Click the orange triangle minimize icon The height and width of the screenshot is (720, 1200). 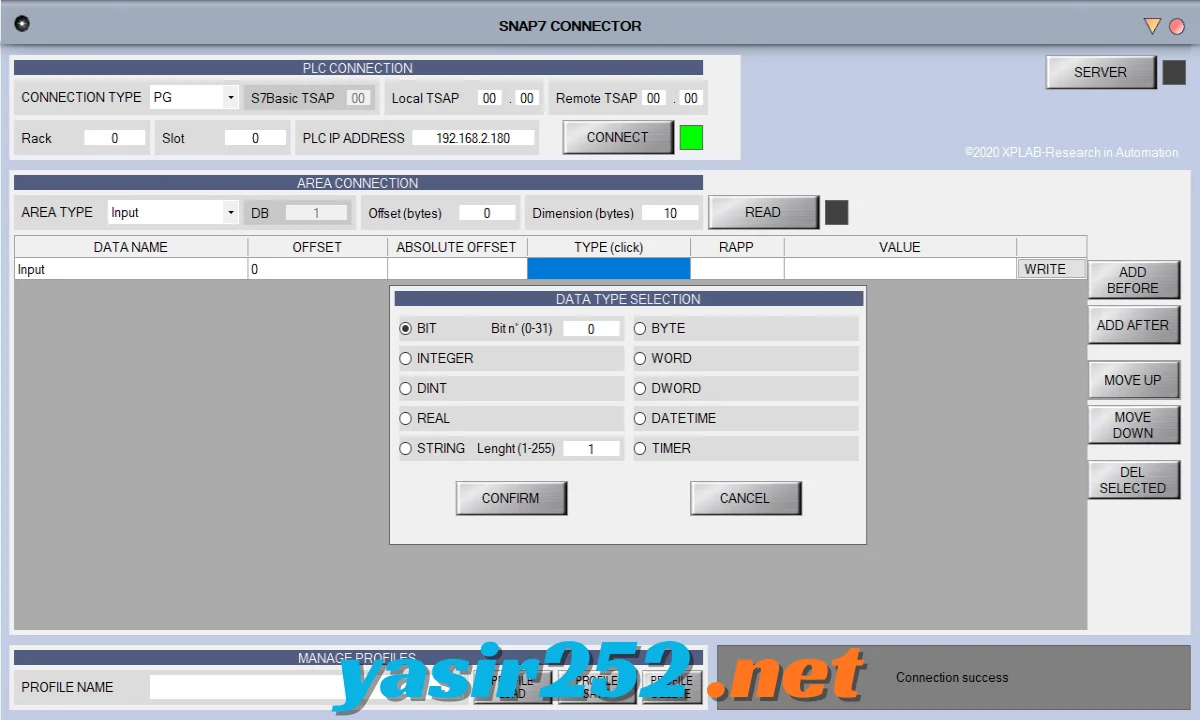1152,26
